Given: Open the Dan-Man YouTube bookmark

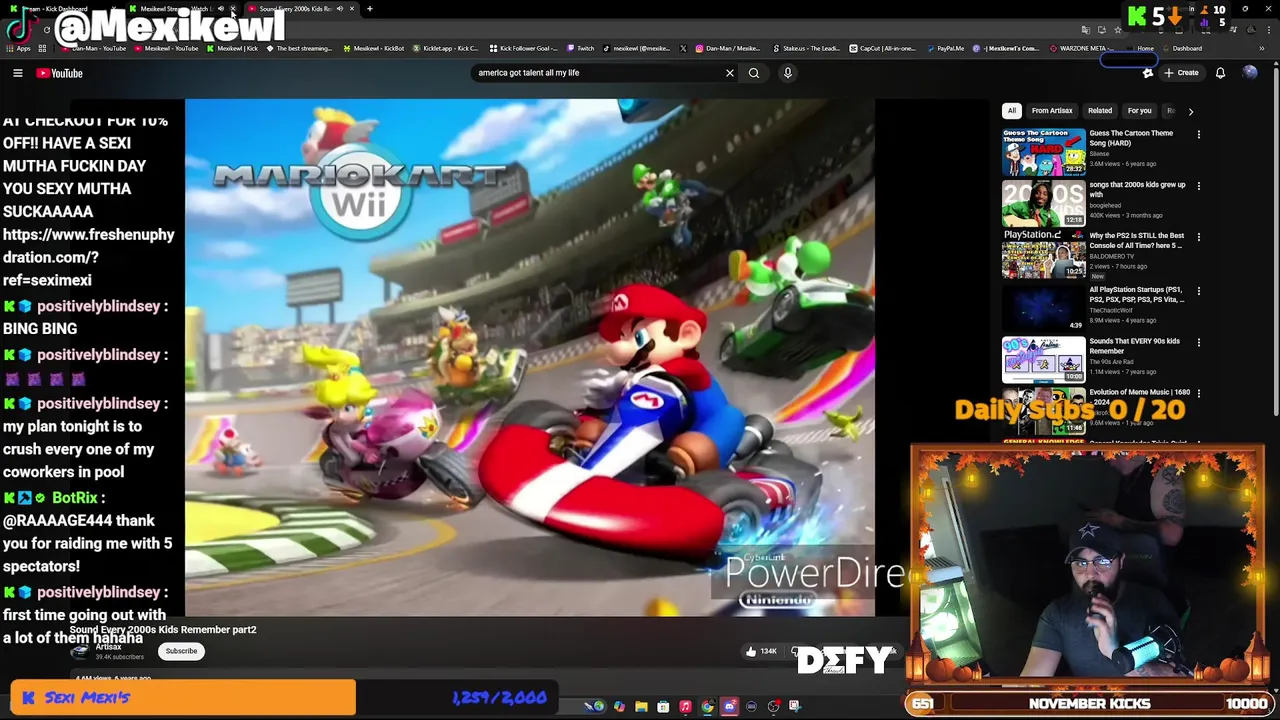Looking at the screenshot, I should click(93, 48).
